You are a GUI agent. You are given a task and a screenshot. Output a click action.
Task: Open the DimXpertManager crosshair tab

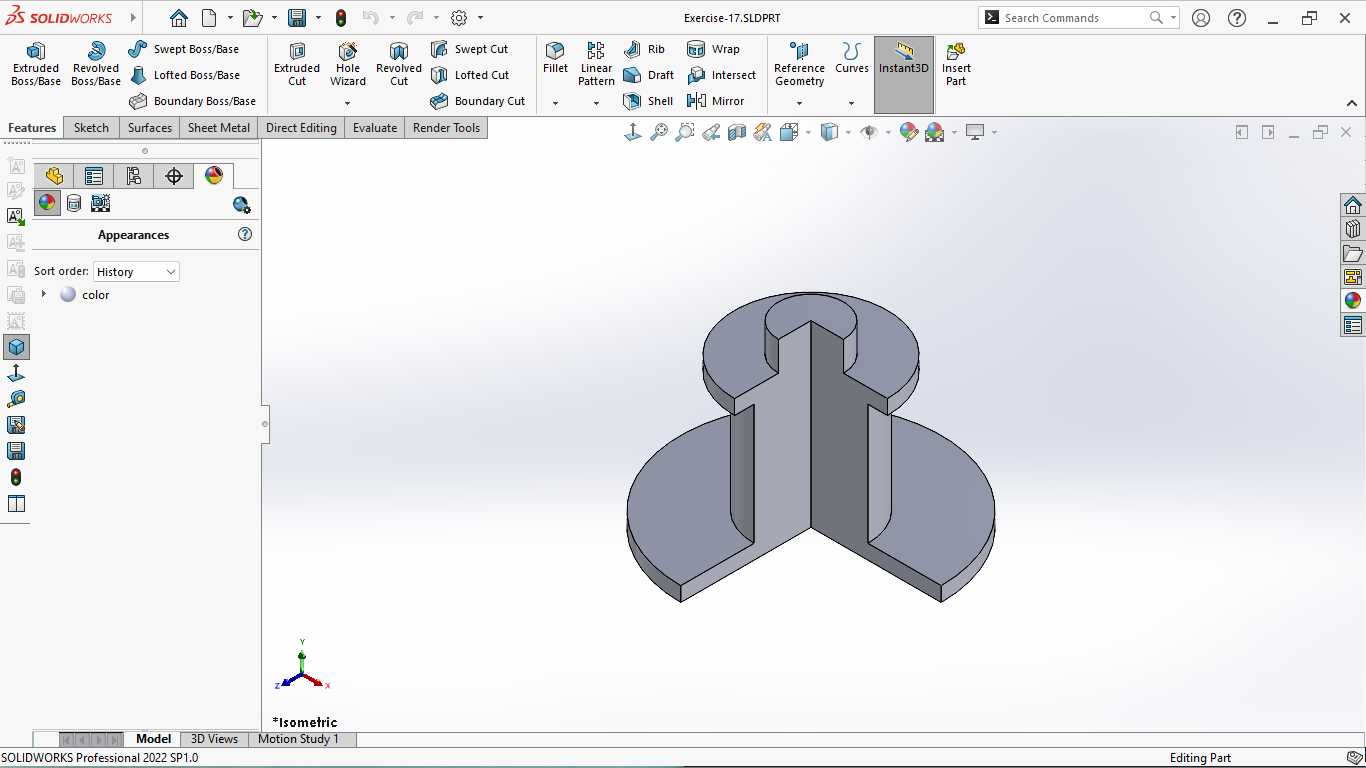tap(174, 176)
